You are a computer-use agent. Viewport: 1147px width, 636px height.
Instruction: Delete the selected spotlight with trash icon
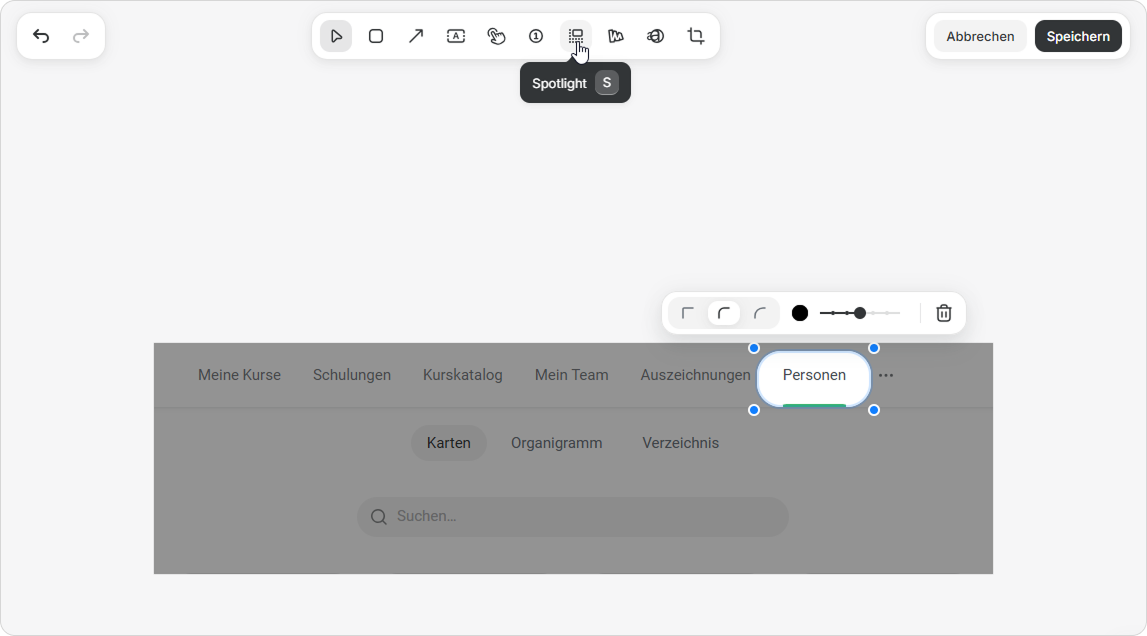click(x=943, y=313)
